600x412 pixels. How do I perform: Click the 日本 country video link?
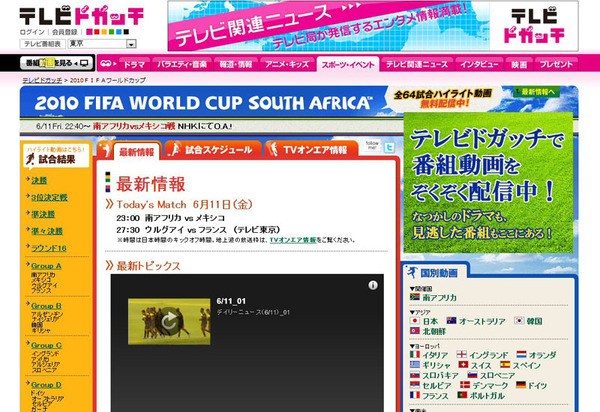[x=430, y=321]
